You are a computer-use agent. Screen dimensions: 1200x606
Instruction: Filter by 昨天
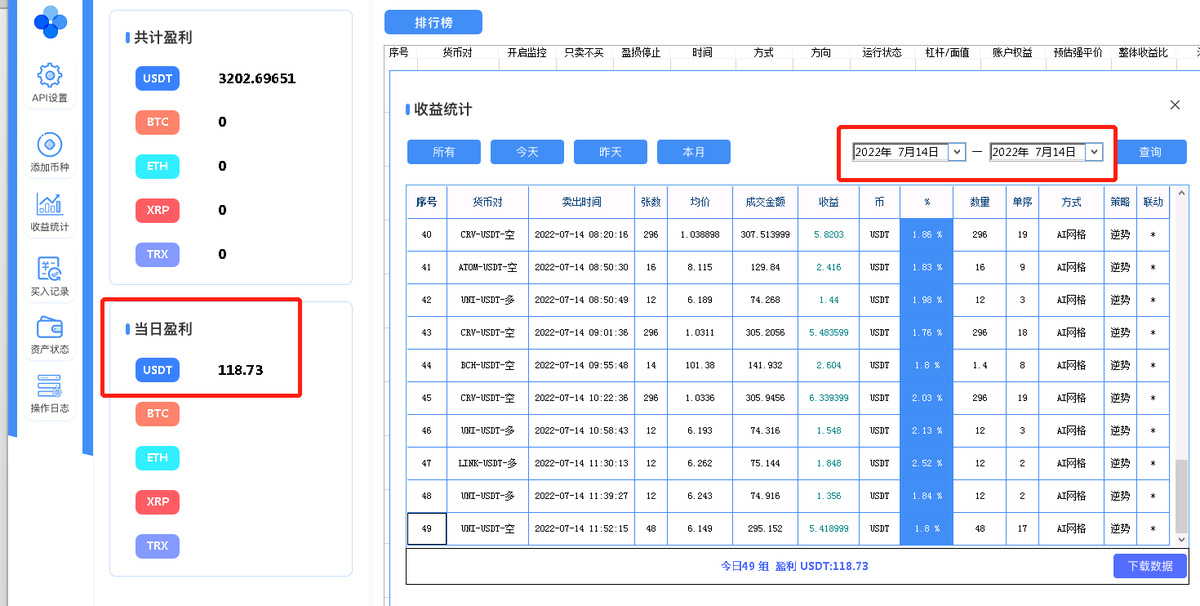point(610,152)
